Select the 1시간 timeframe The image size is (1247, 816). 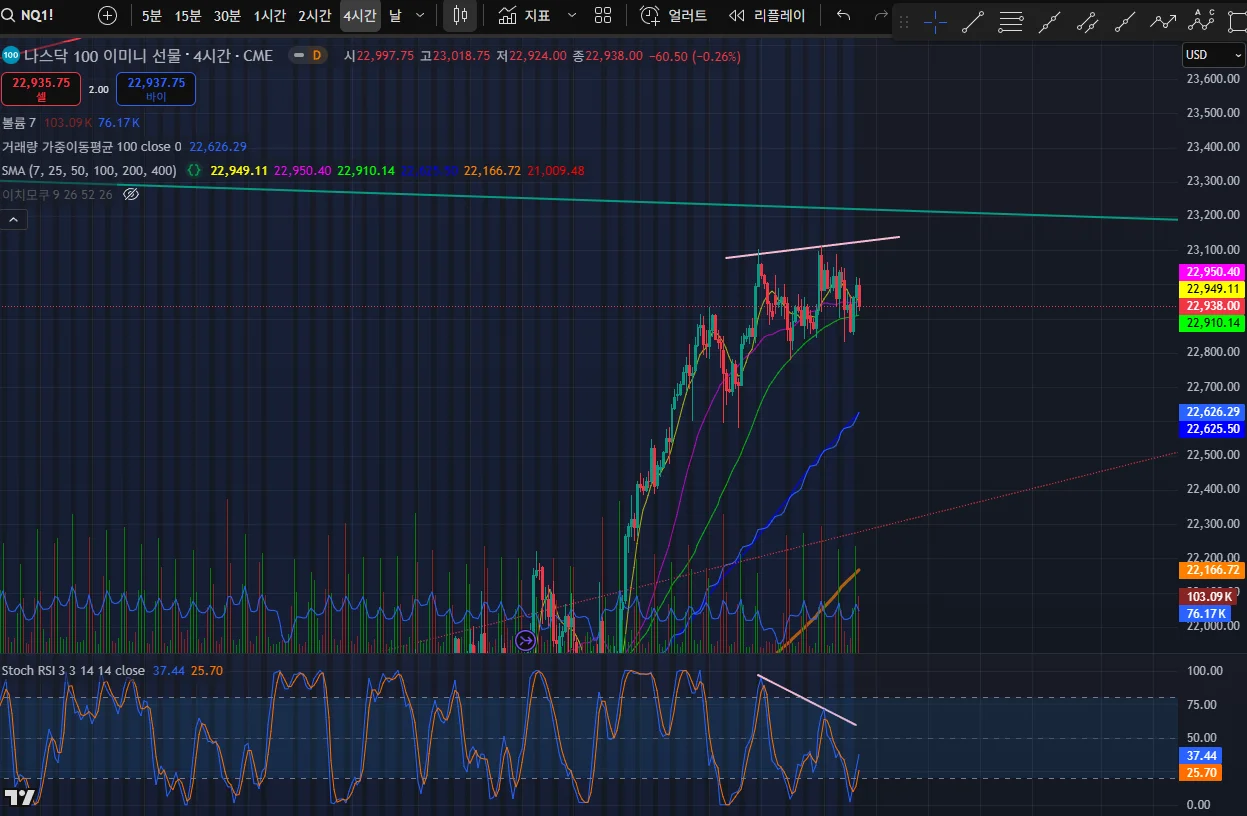click(269, 15)
